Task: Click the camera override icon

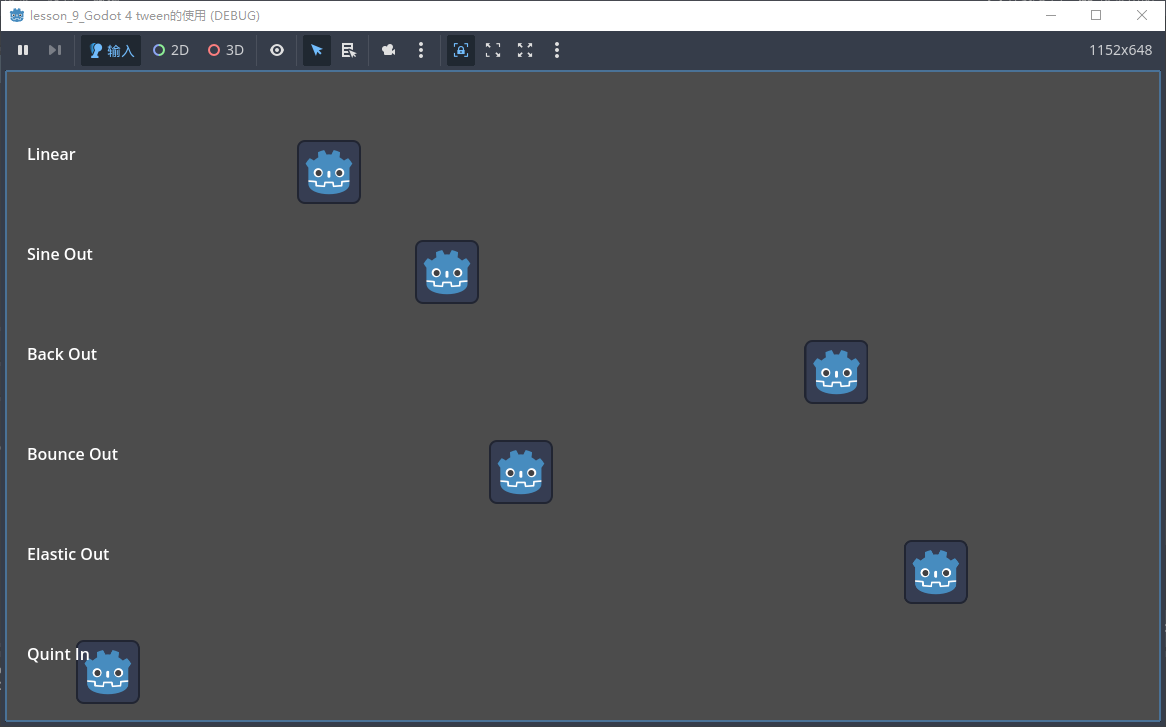Action: [389, 50]
